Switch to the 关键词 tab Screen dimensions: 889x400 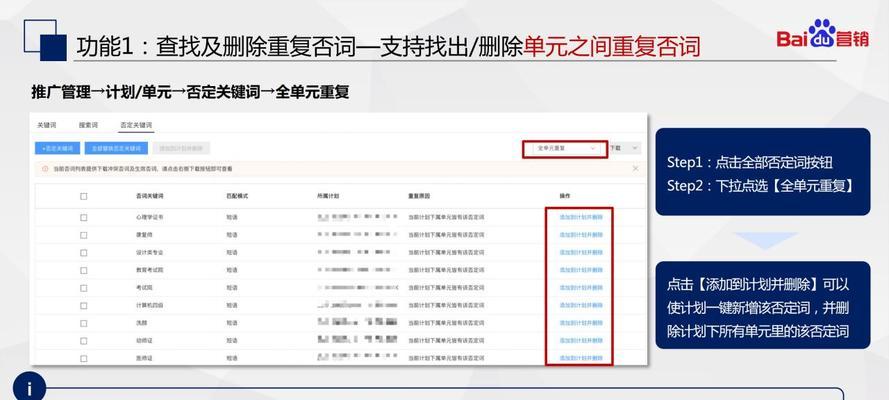(x=46, y=125)
